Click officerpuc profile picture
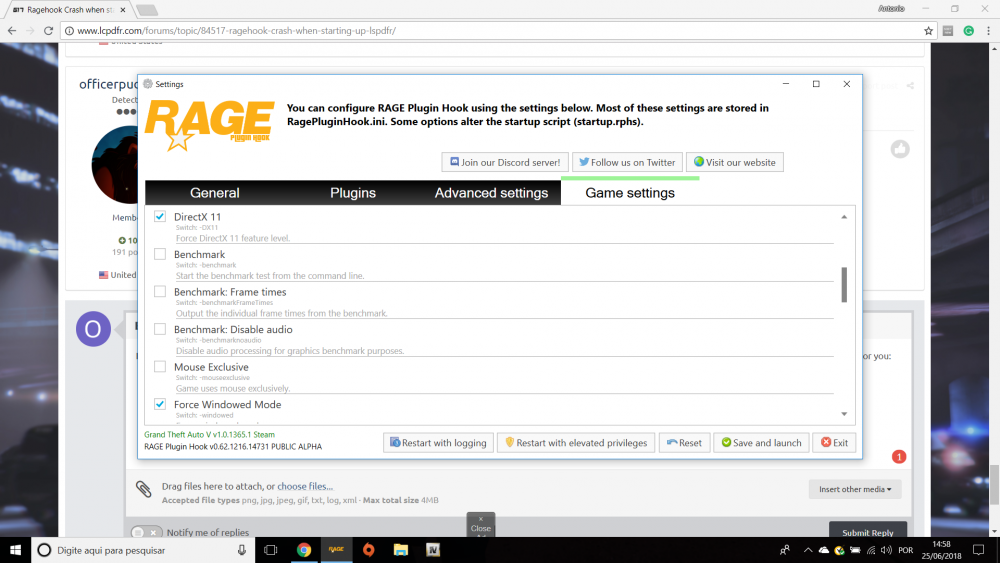The image size is (1000, 563). (x=115, y=165)
